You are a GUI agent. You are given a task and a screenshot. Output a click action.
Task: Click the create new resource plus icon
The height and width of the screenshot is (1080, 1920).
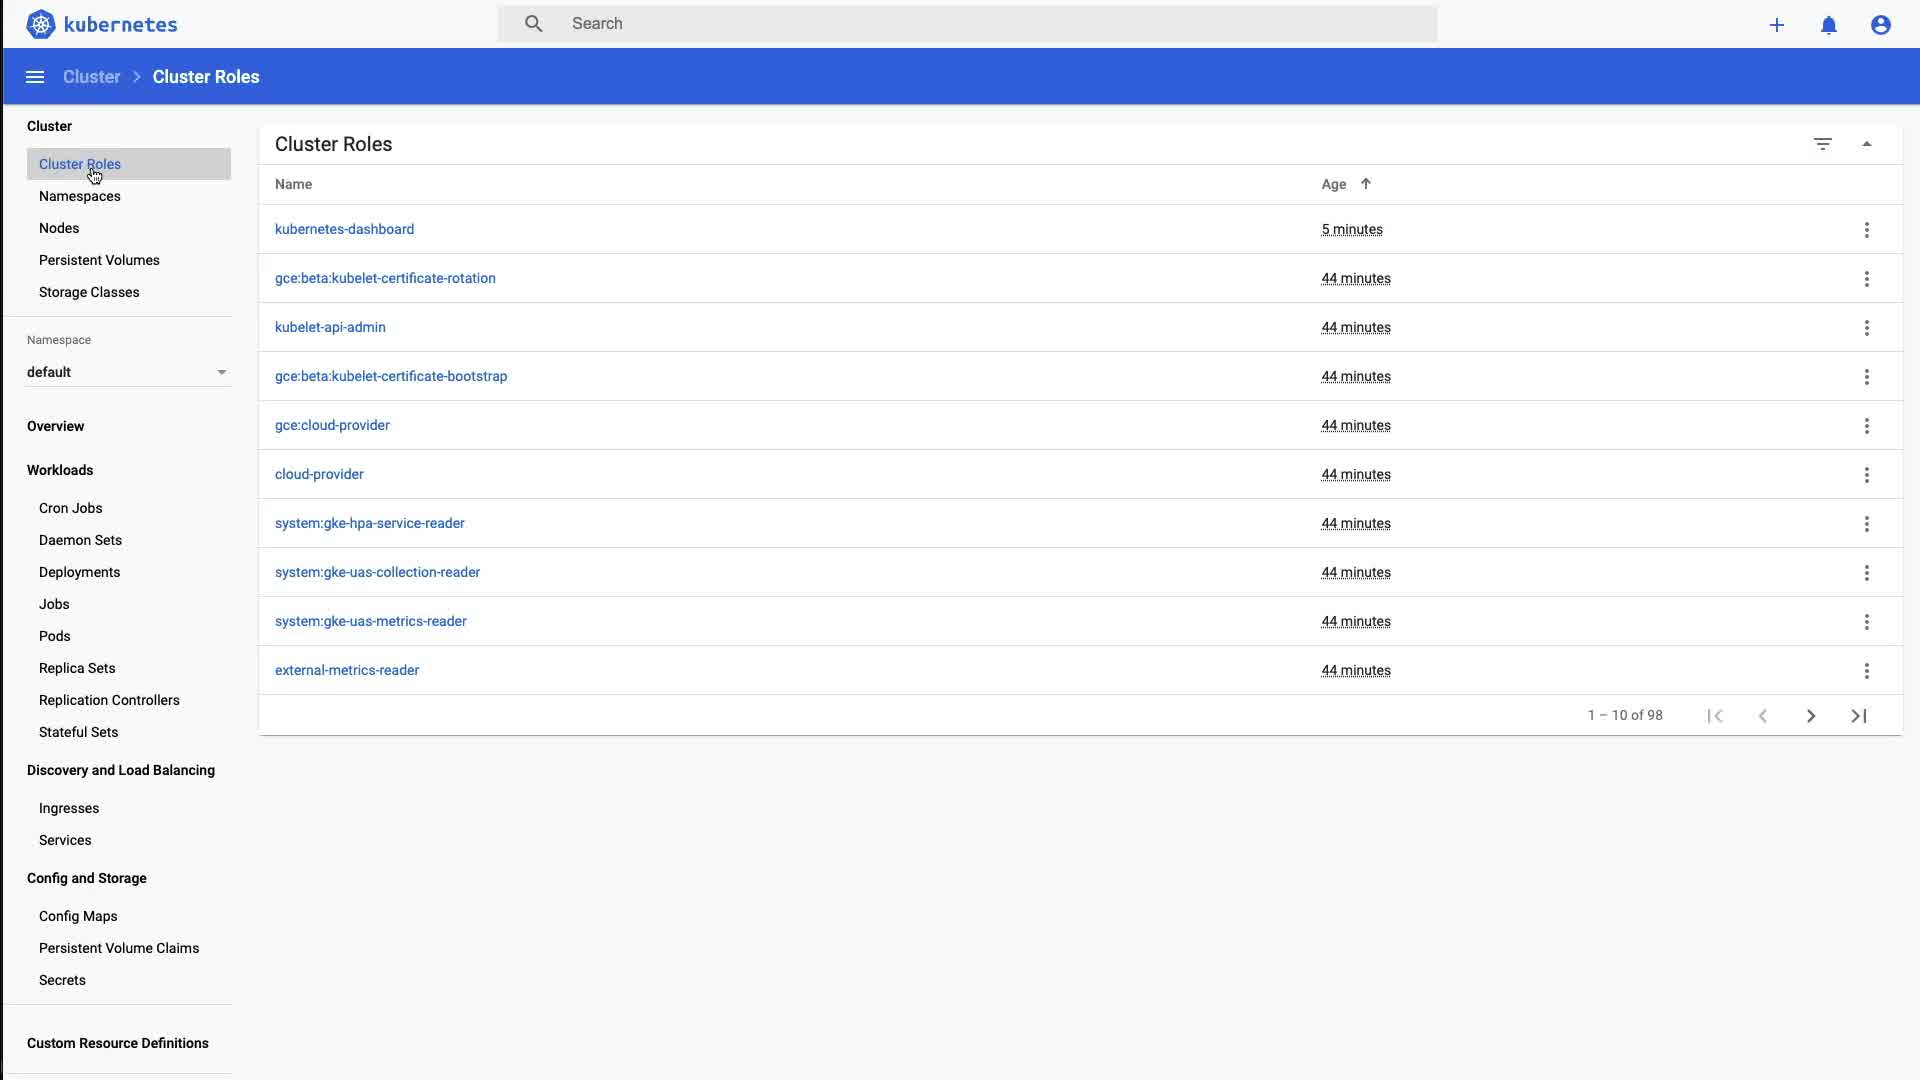coord(1777,25)
